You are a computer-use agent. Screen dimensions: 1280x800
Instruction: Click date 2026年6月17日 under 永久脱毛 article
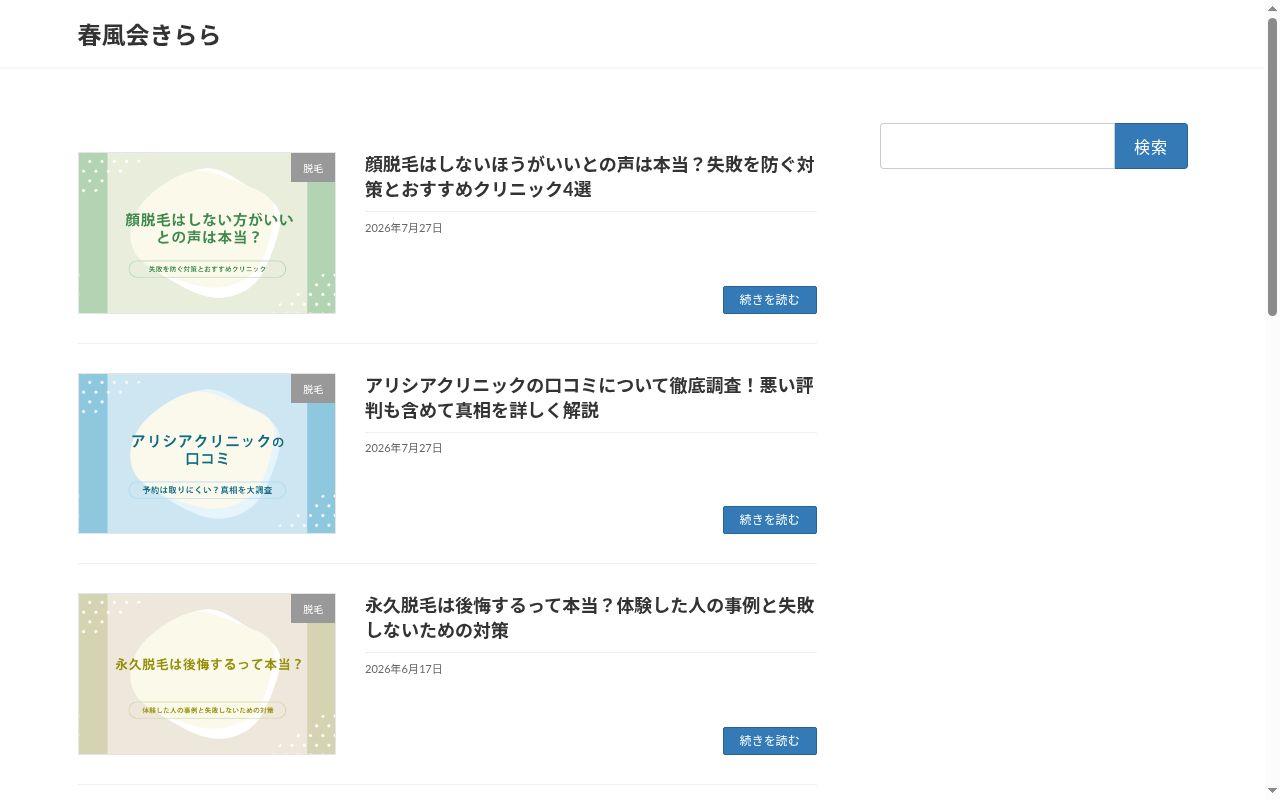tap(403, 669)
